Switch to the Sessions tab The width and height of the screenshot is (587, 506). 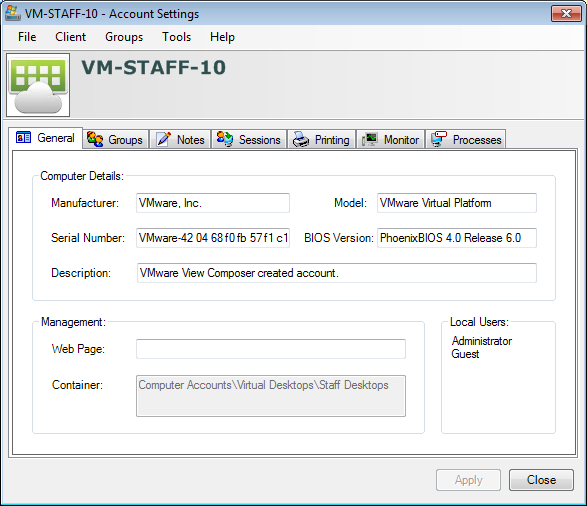(249, 139)
